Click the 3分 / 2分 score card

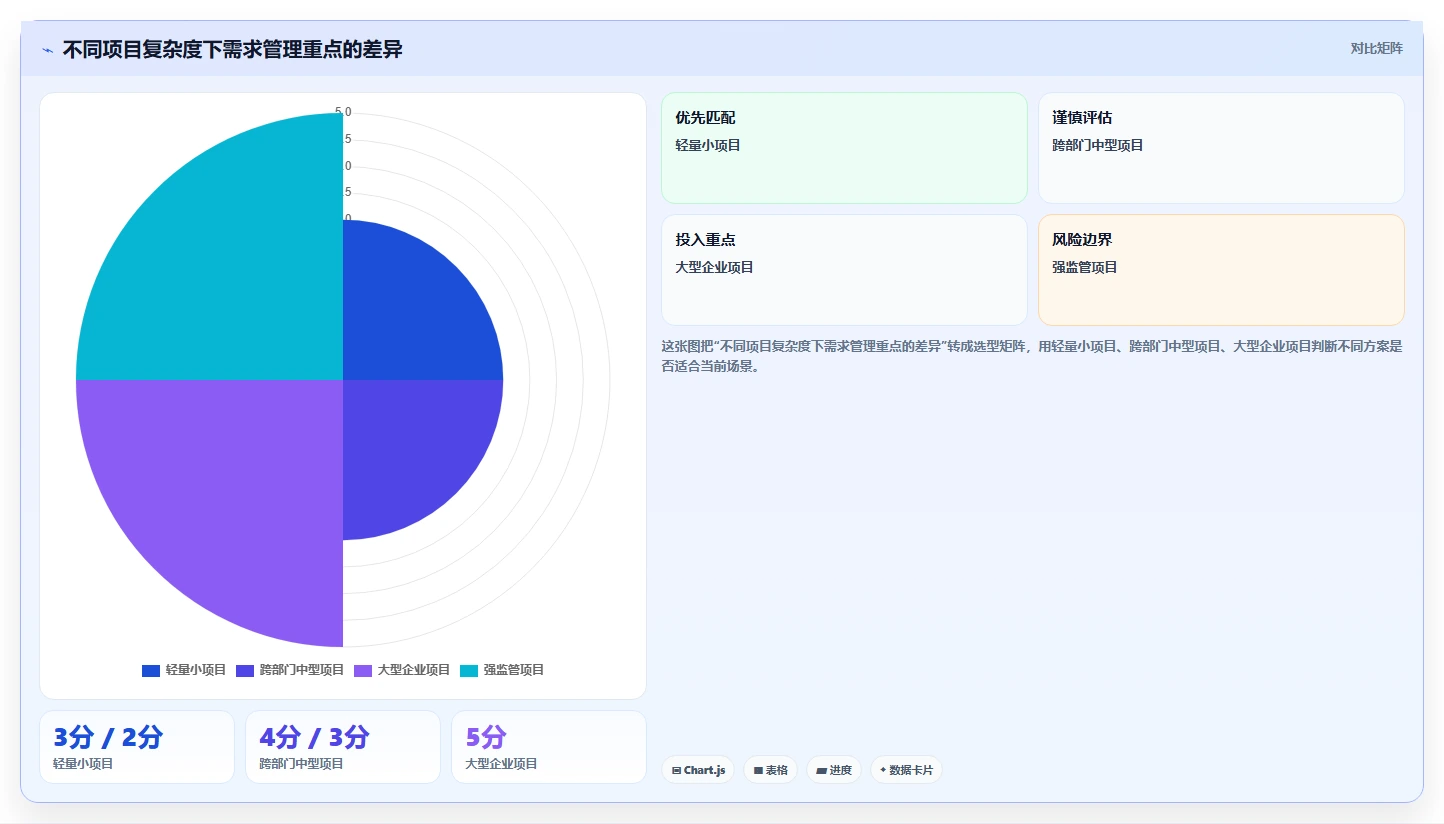pos(137,747)
